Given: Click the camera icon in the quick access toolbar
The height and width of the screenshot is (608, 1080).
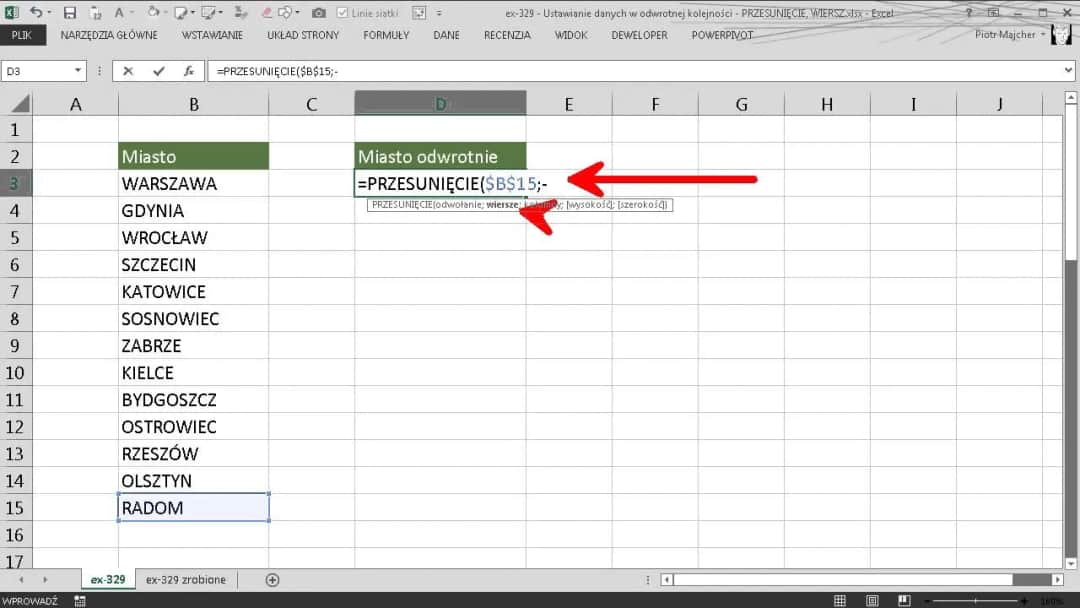Looking at the screenshot, I should tap(318, 13).
